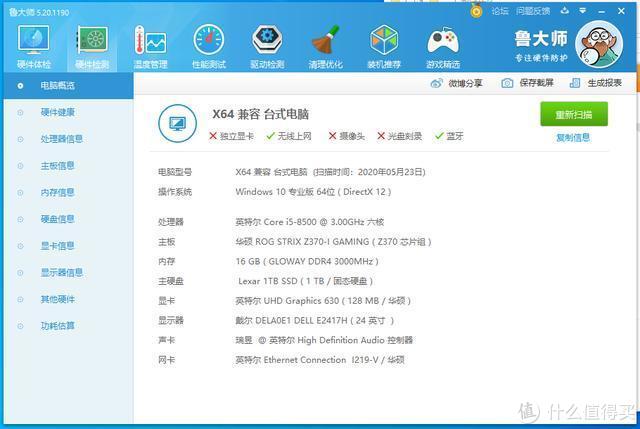The height and width of the screenshot is (429, 640).
Task: Click the gold medal icon in title bar
Action: point(476,11)
